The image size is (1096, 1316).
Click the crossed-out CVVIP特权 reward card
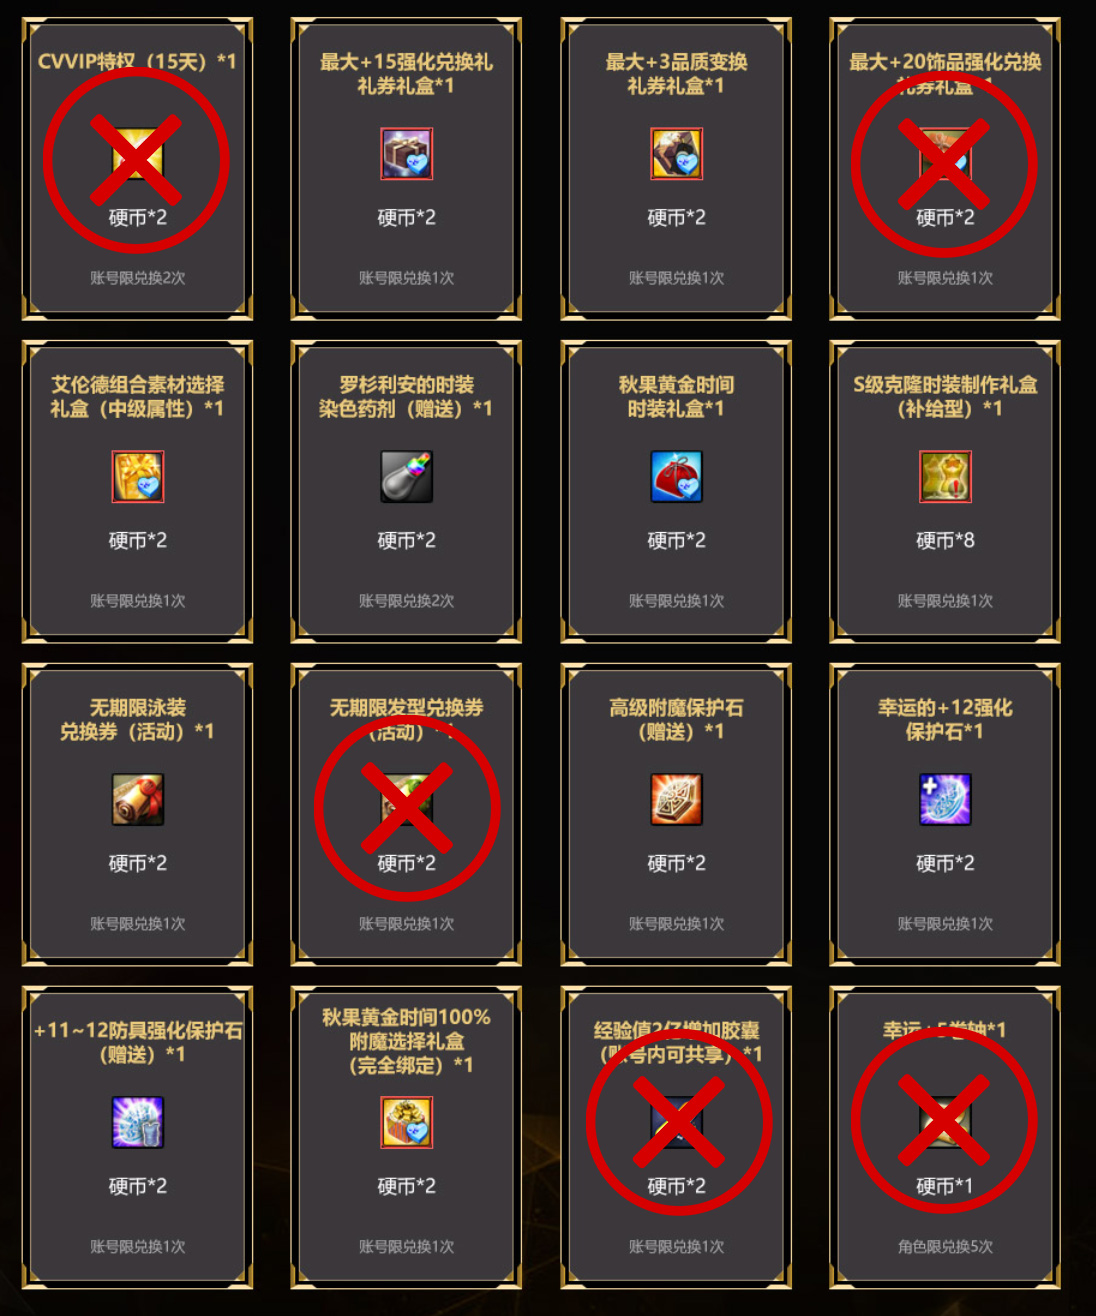coord(137,168)
